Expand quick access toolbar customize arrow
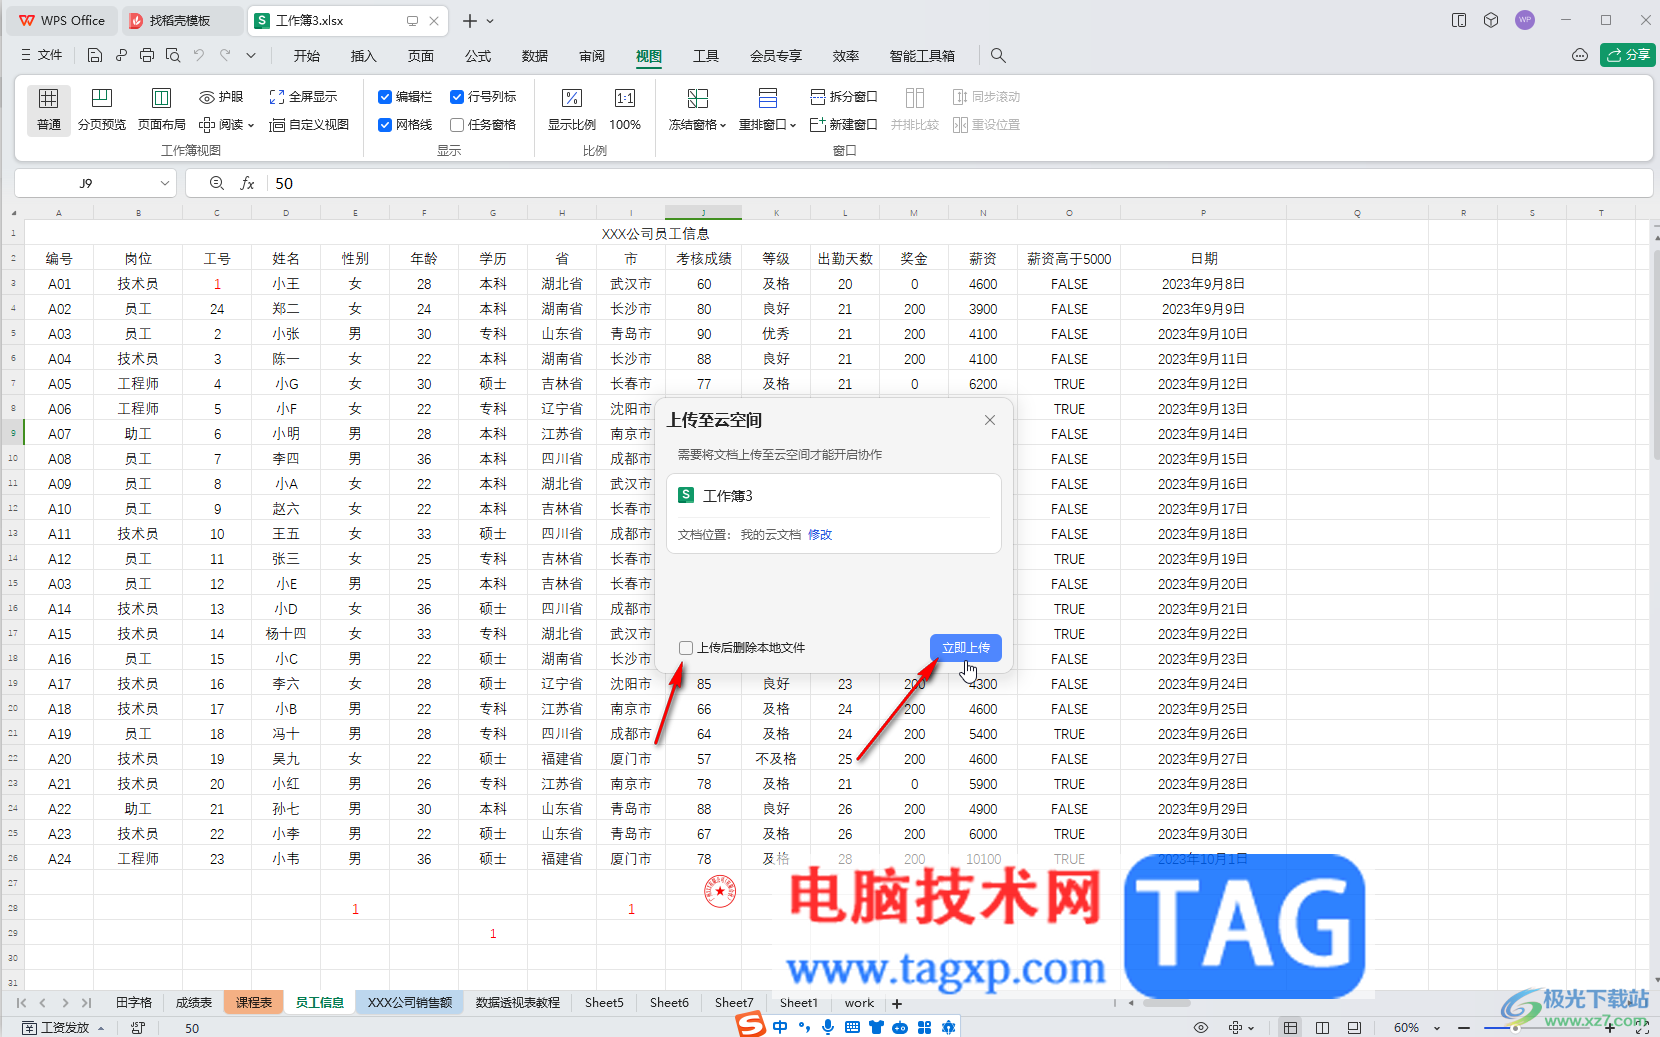Screen dimensions: 1660x1037 coord(251,56)
